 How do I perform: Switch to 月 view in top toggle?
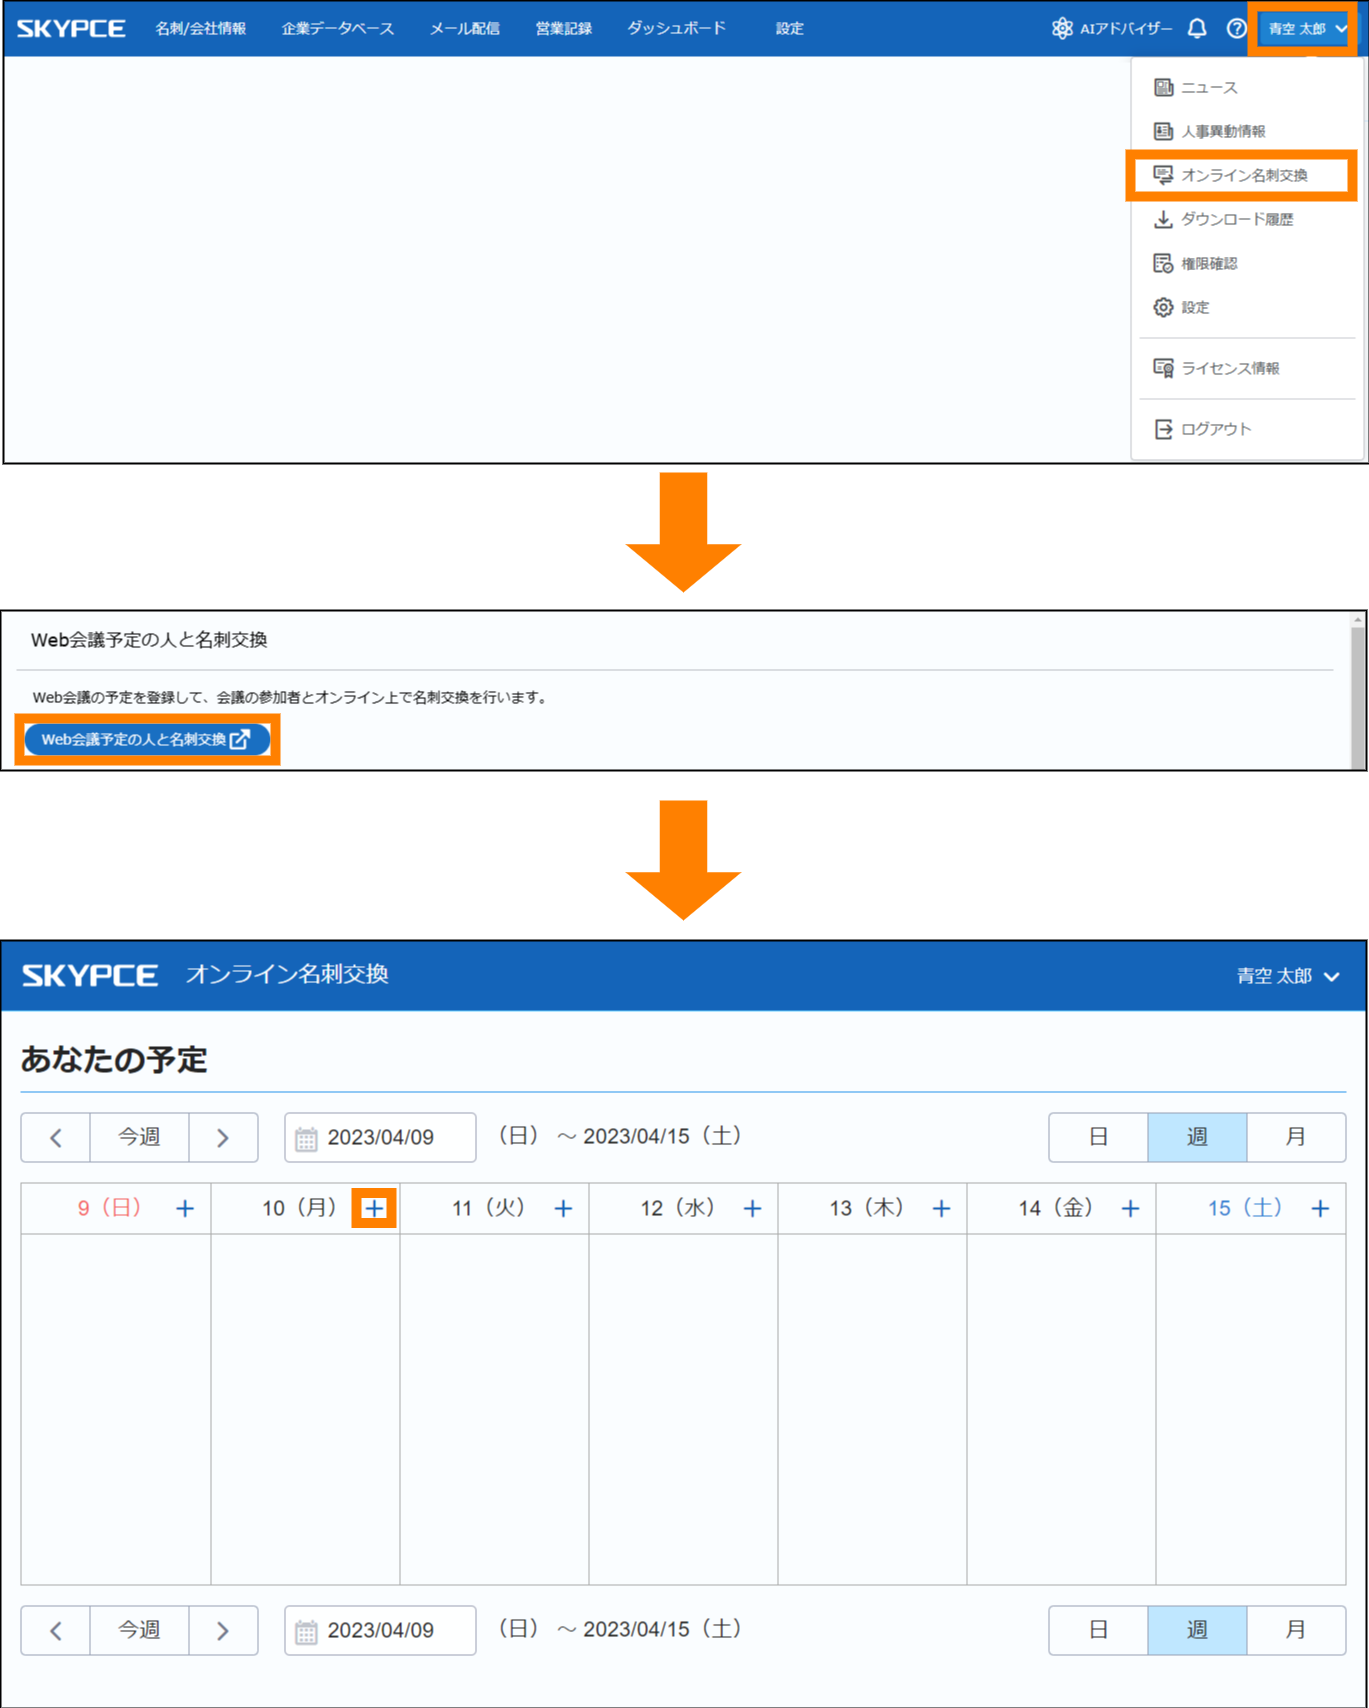point(1295,1137)
